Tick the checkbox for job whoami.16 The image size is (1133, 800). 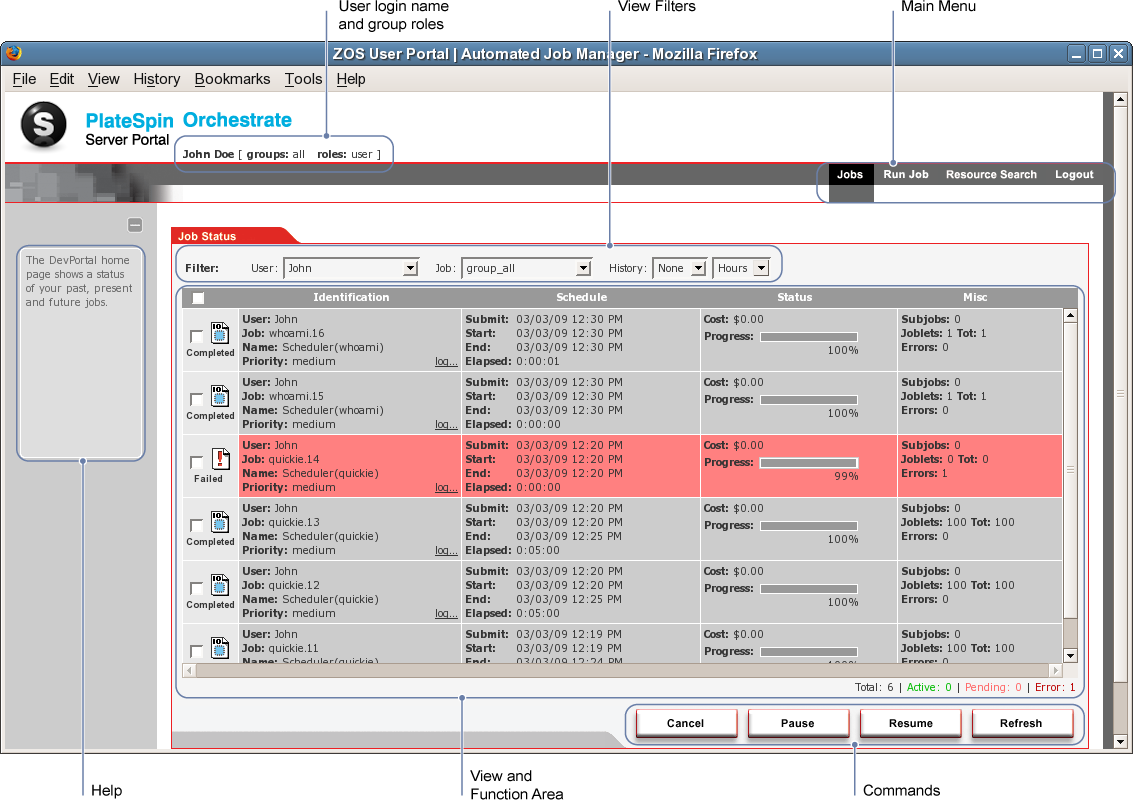196,335
